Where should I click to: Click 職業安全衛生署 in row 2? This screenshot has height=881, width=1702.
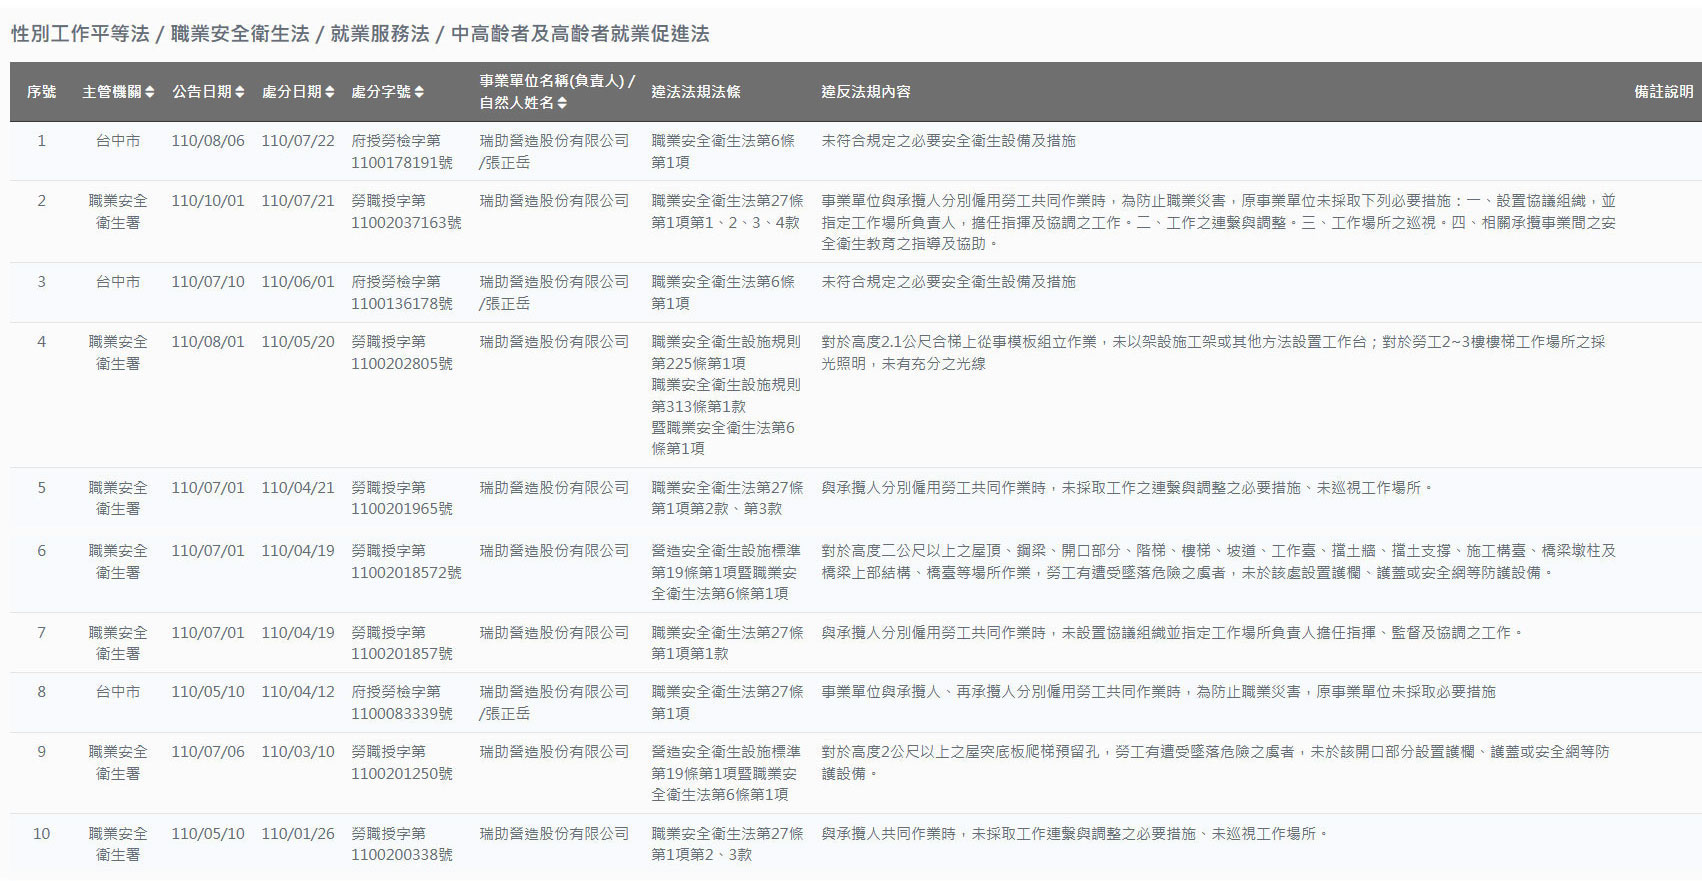118,212
